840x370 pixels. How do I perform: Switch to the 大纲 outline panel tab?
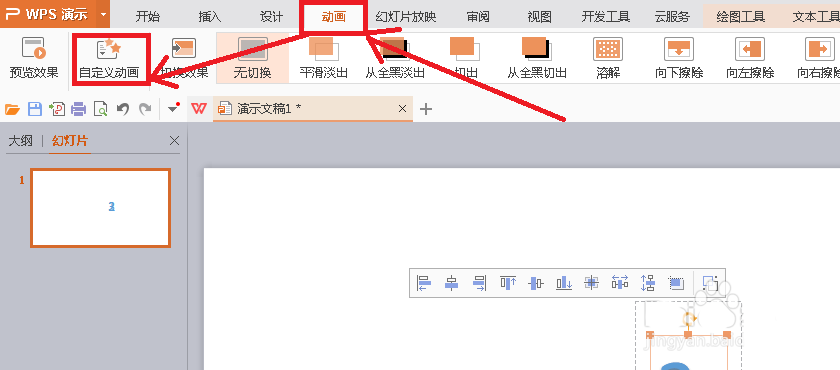pos(20,141)
